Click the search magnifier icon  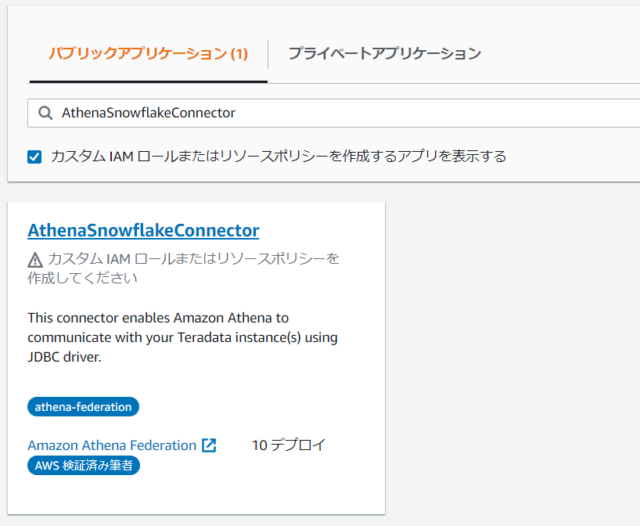[45, 113]
